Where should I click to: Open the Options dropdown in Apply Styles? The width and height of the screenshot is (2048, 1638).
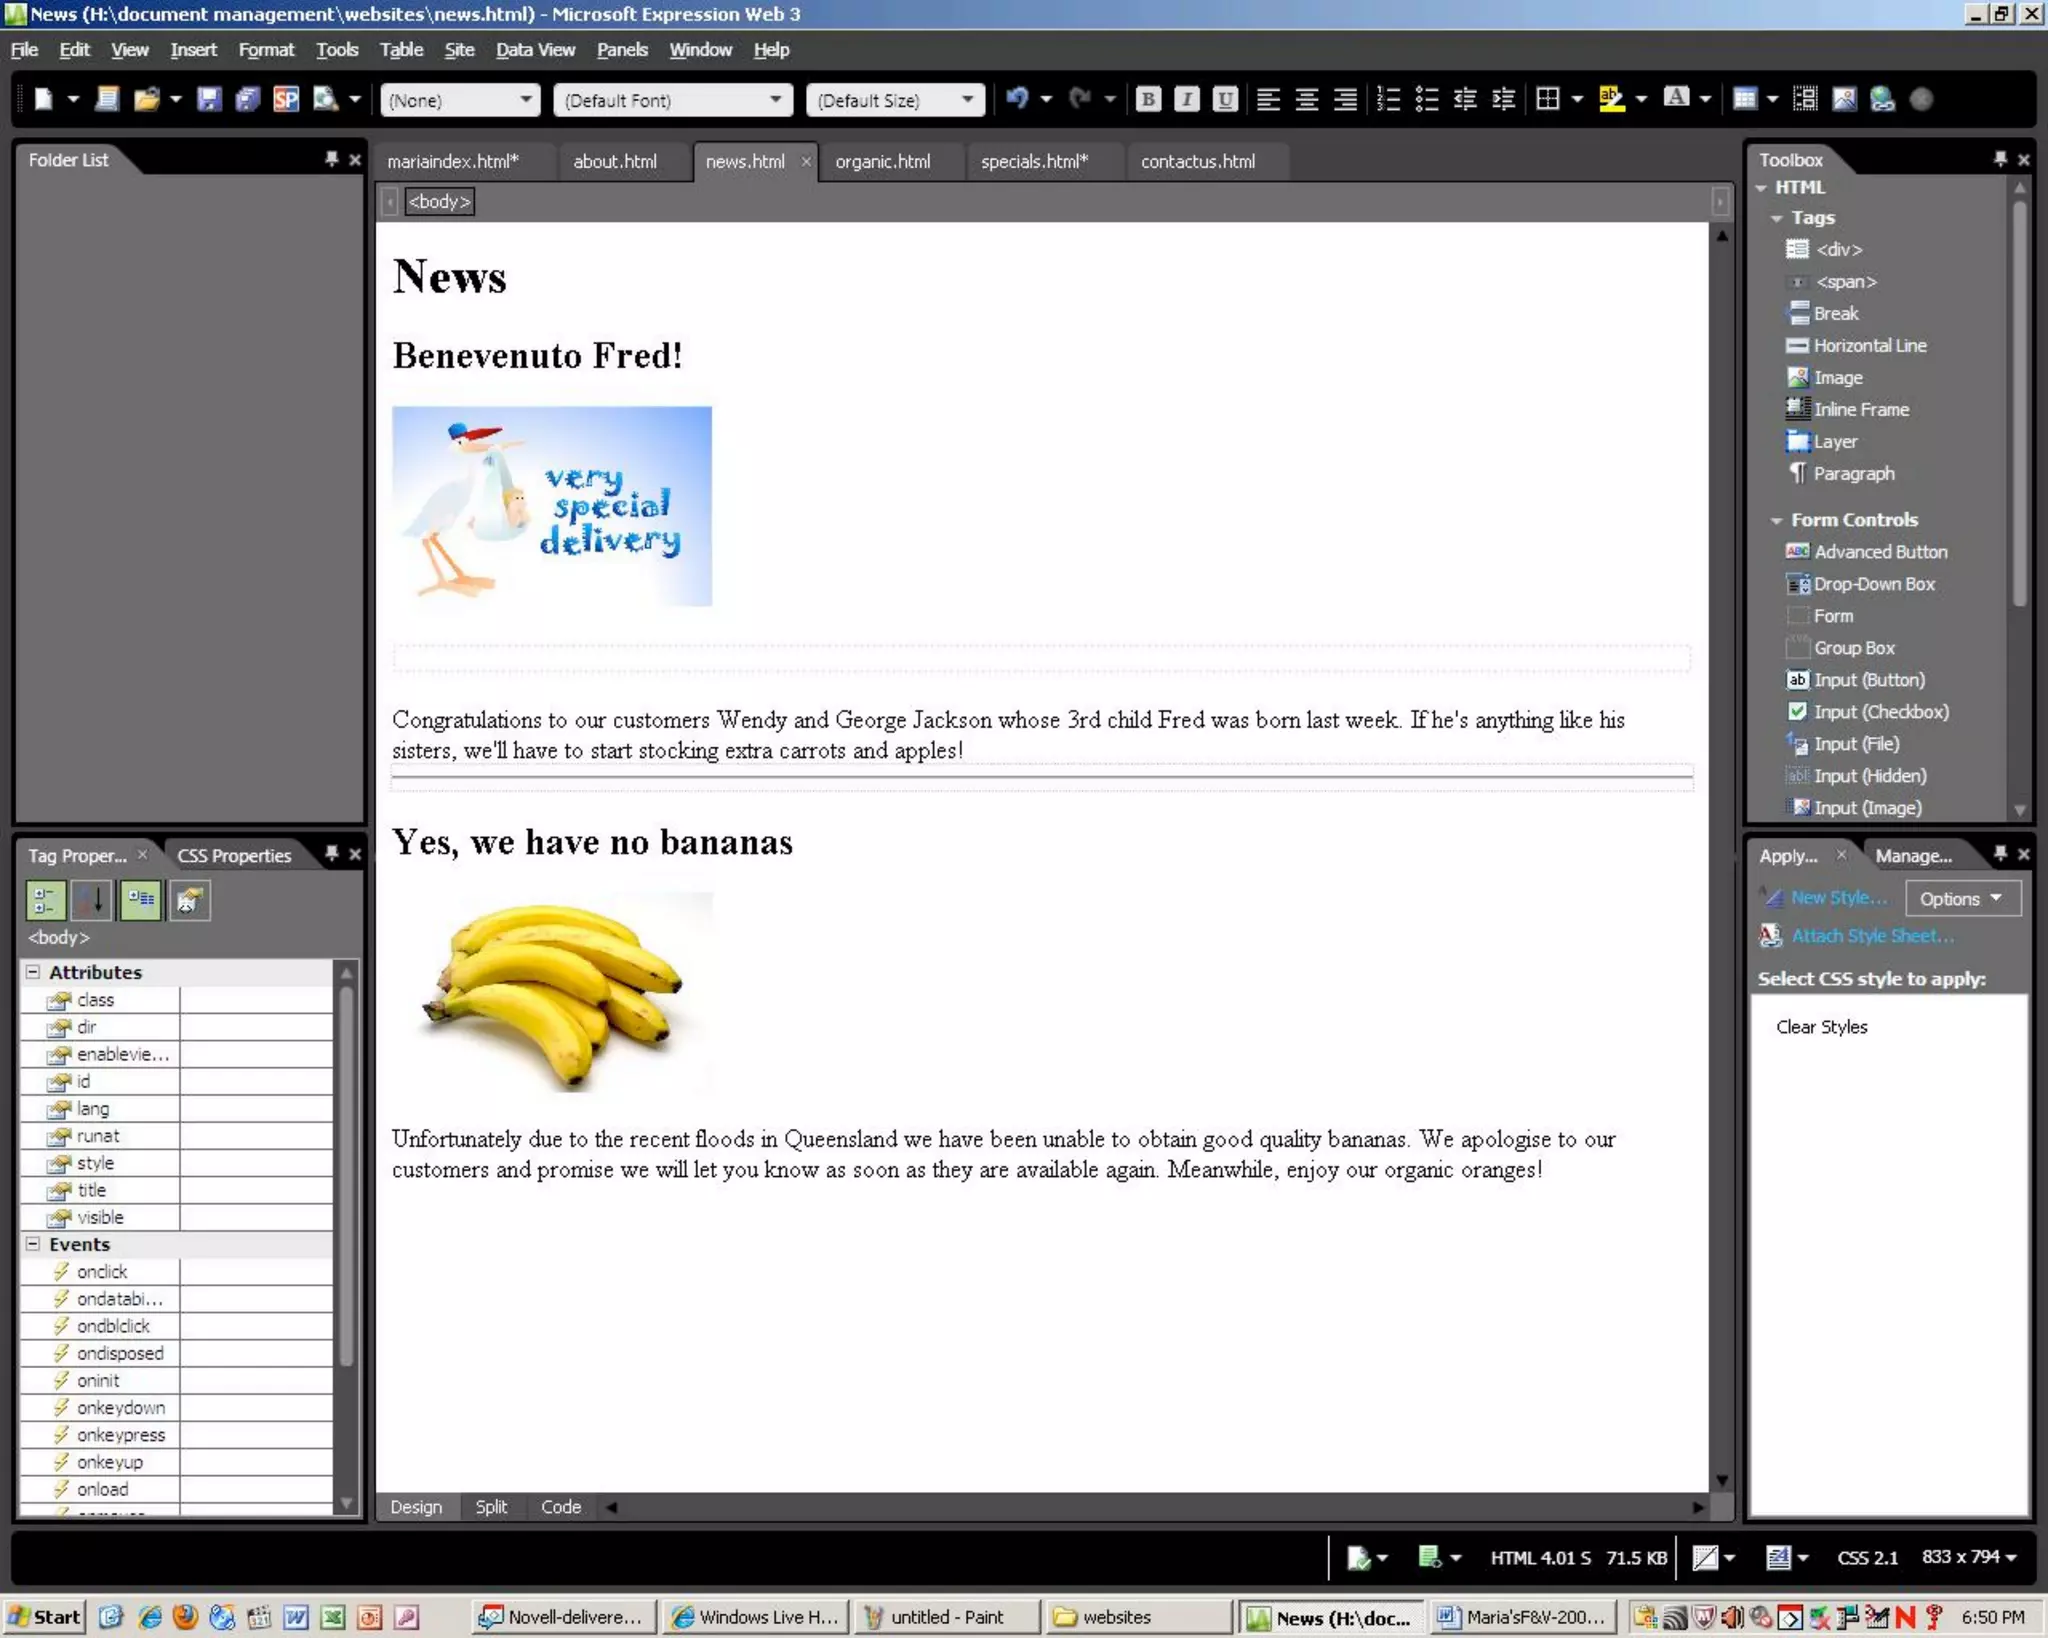pos(1961,898)
